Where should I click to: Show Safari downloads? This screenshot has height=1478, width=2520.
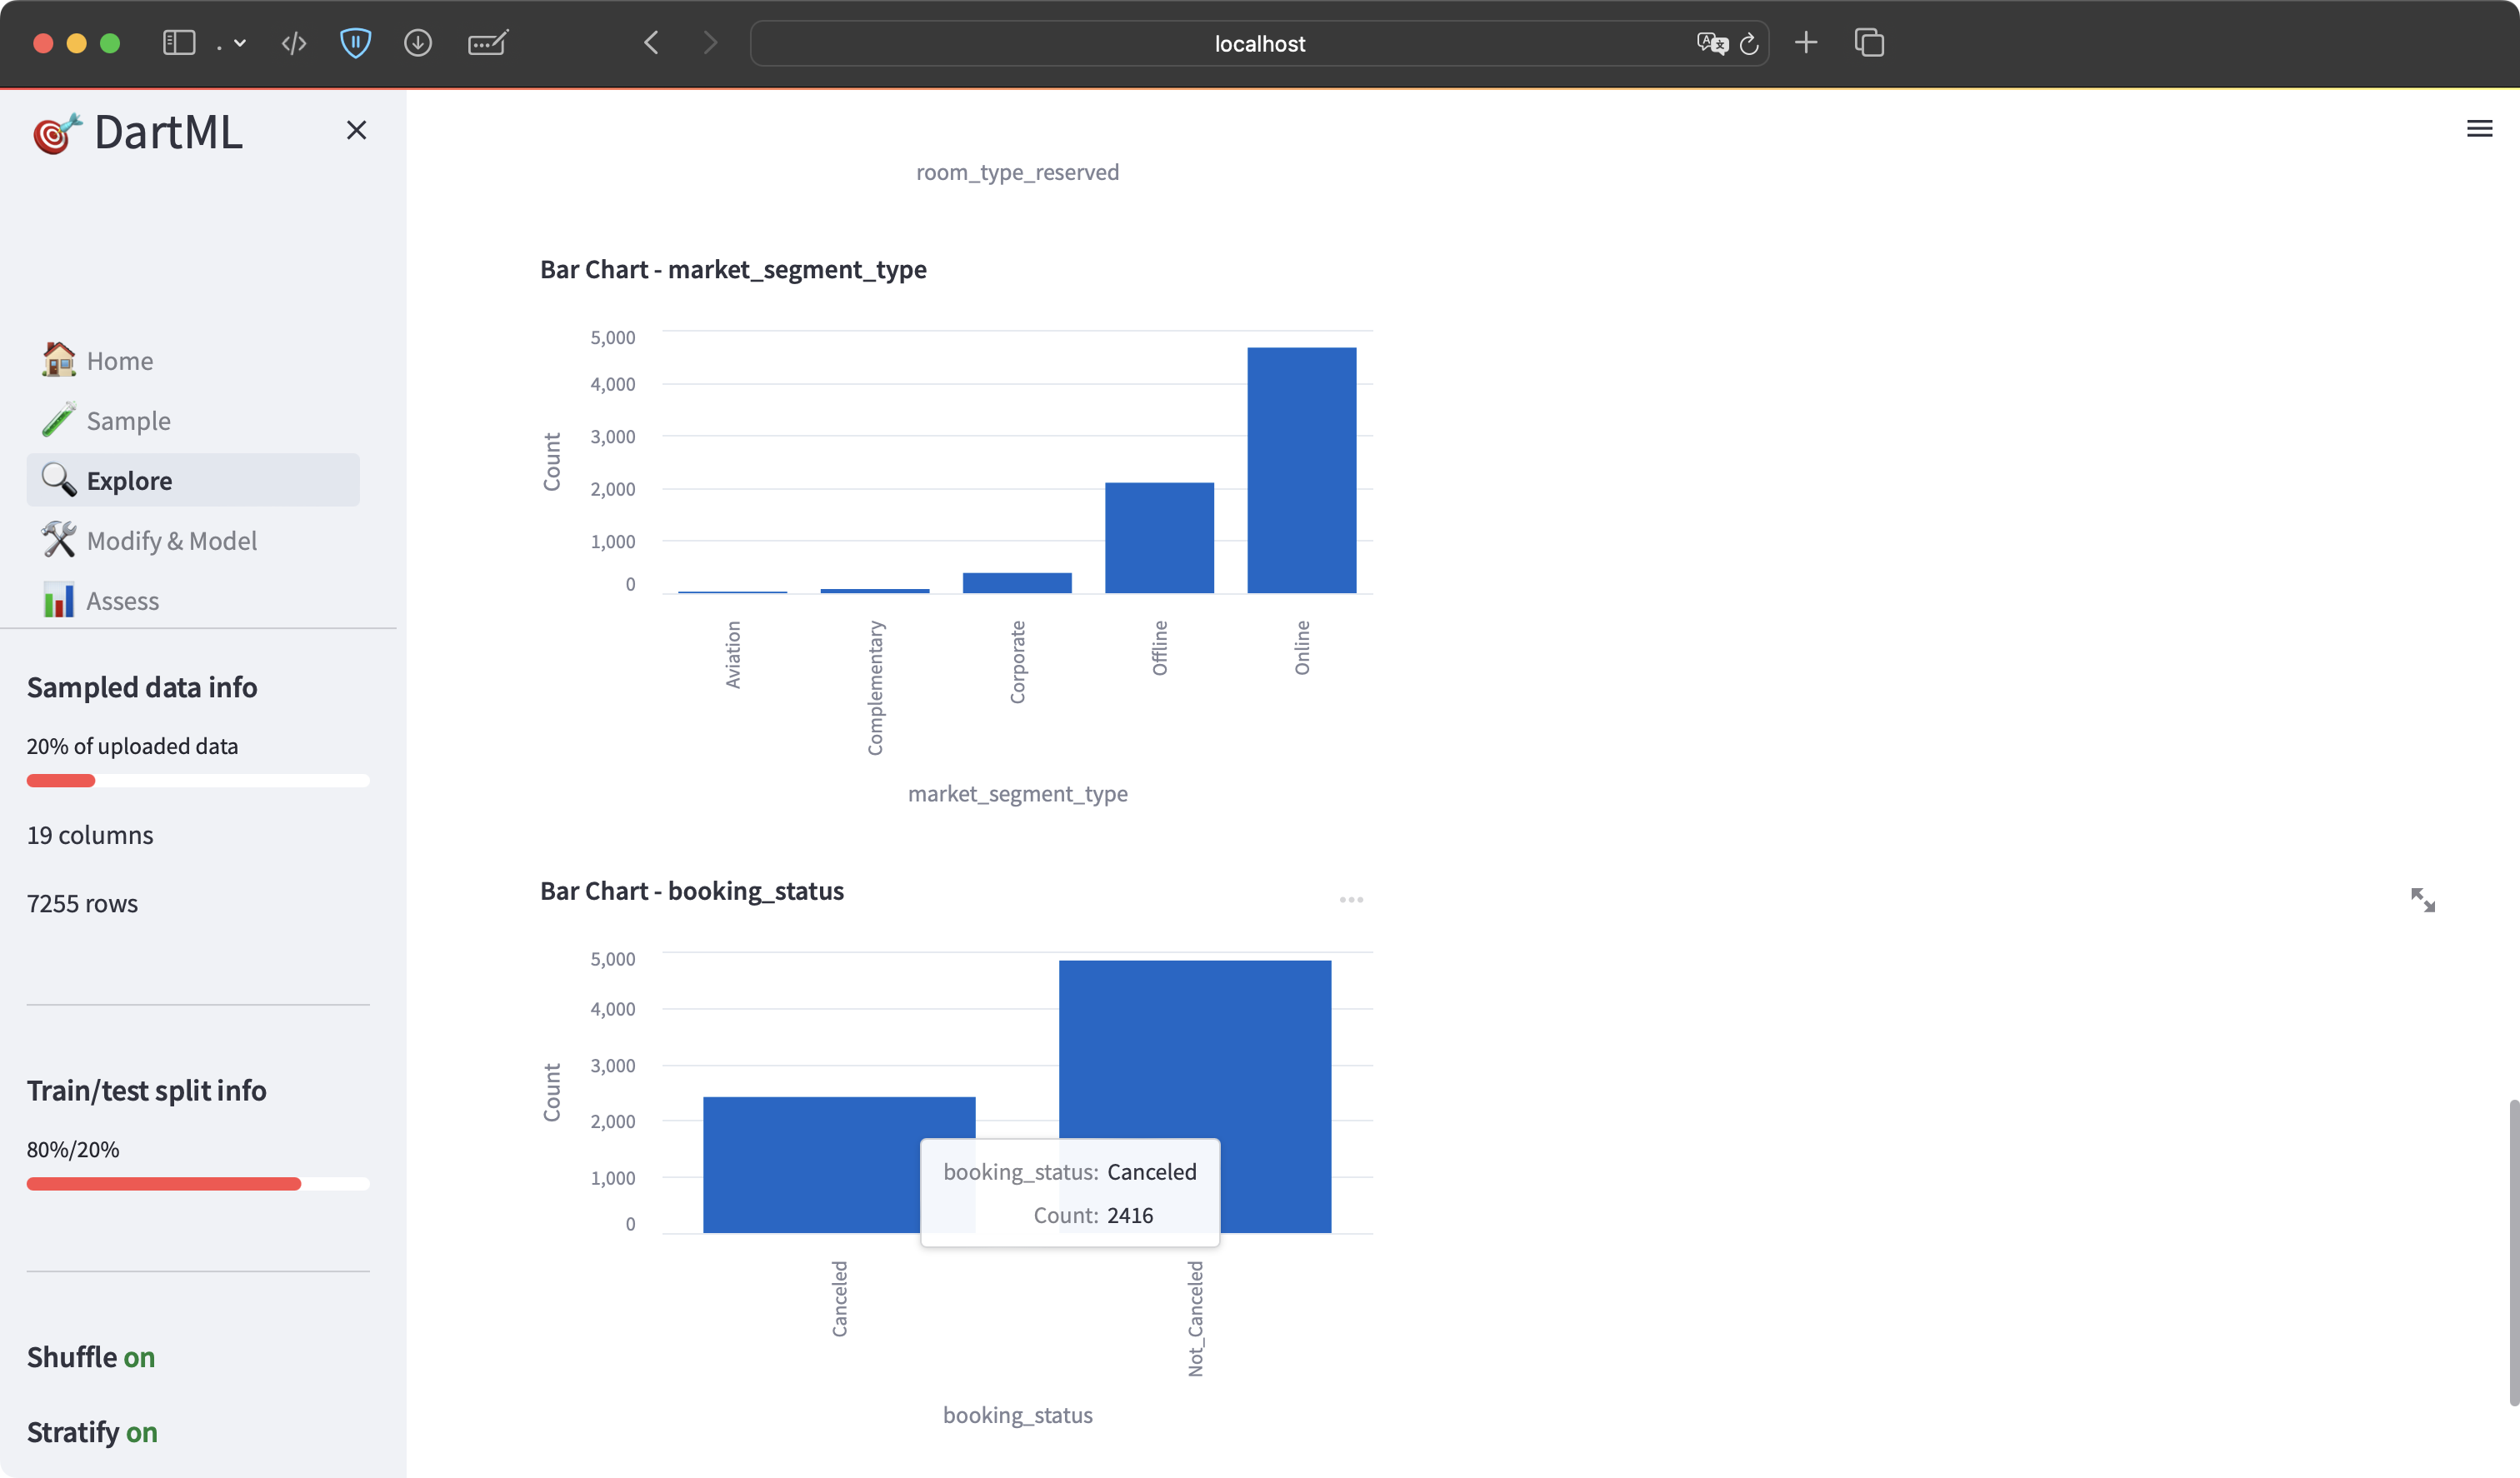418,43
